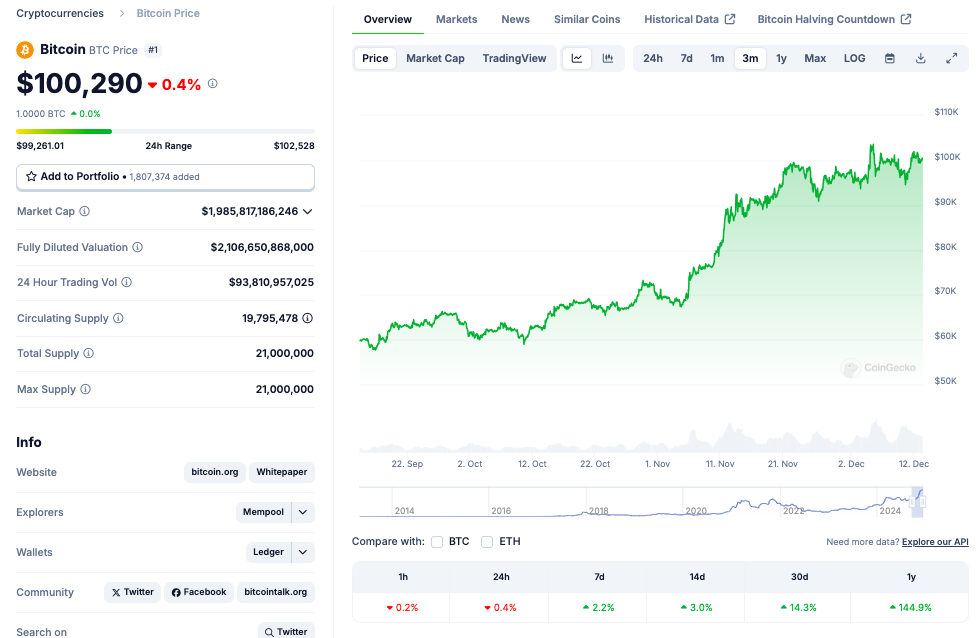This screenshot has width=978, height=638.
Task: Set chart range to 7d
Action: click(687, 59)
